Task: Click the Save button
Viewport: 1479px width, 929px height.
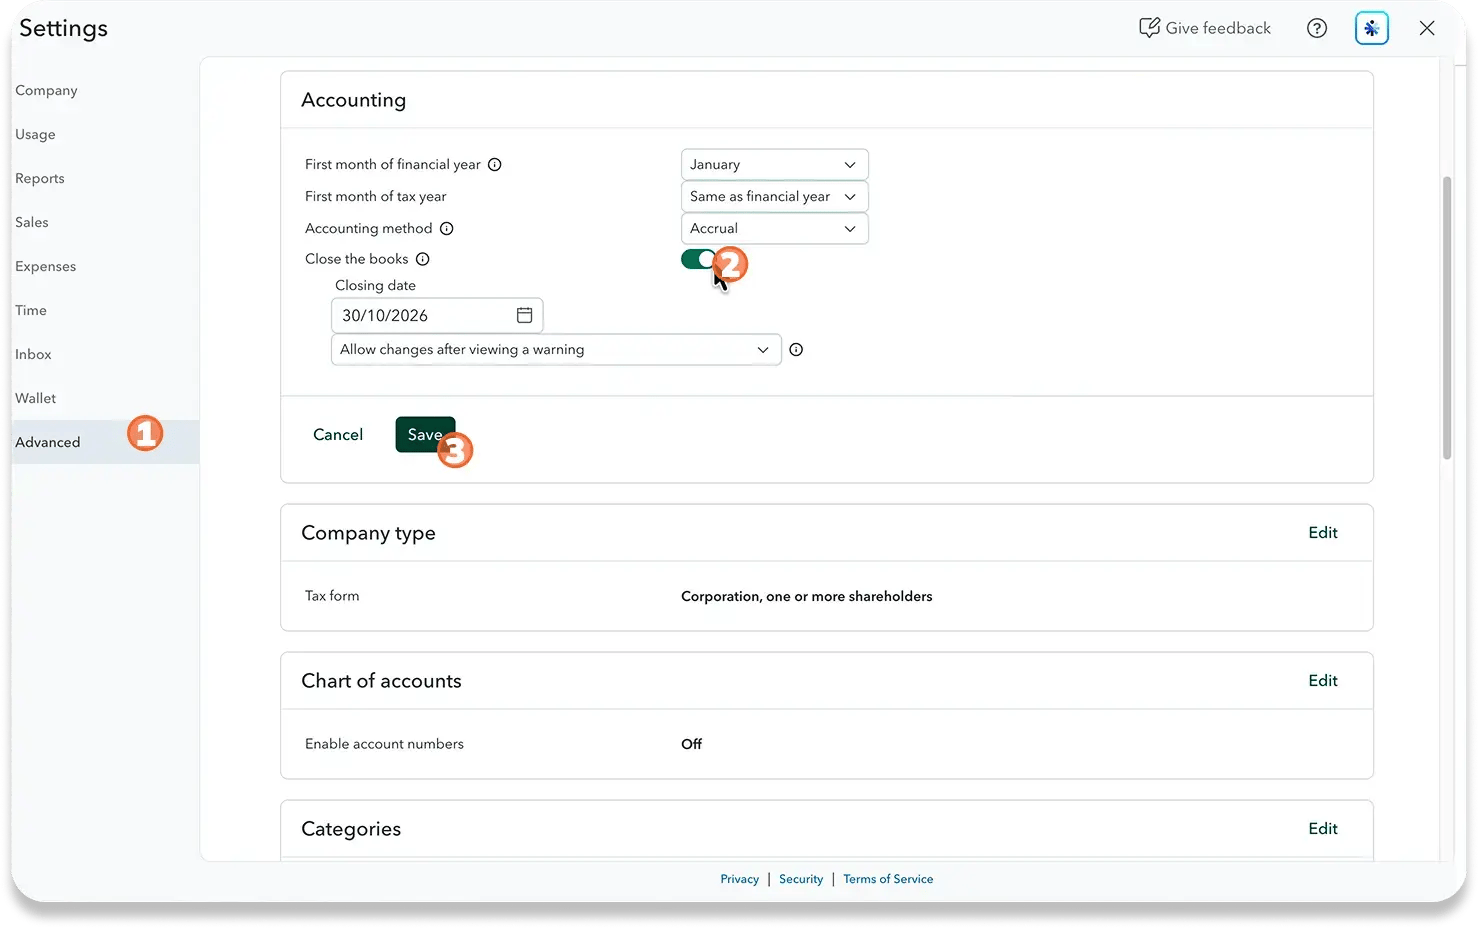Action: tap(425, 434)
